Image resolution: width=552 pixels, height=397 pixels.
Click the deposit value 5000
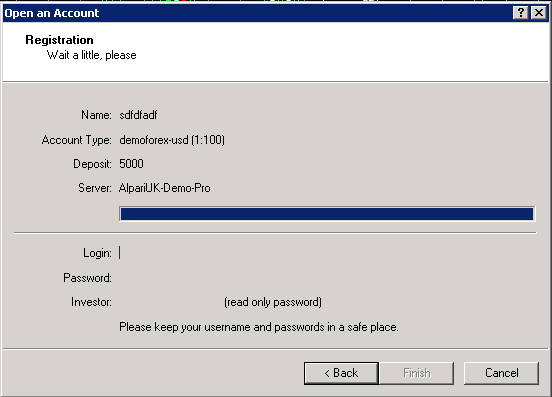pyautogui.click(x=131, y=164)
